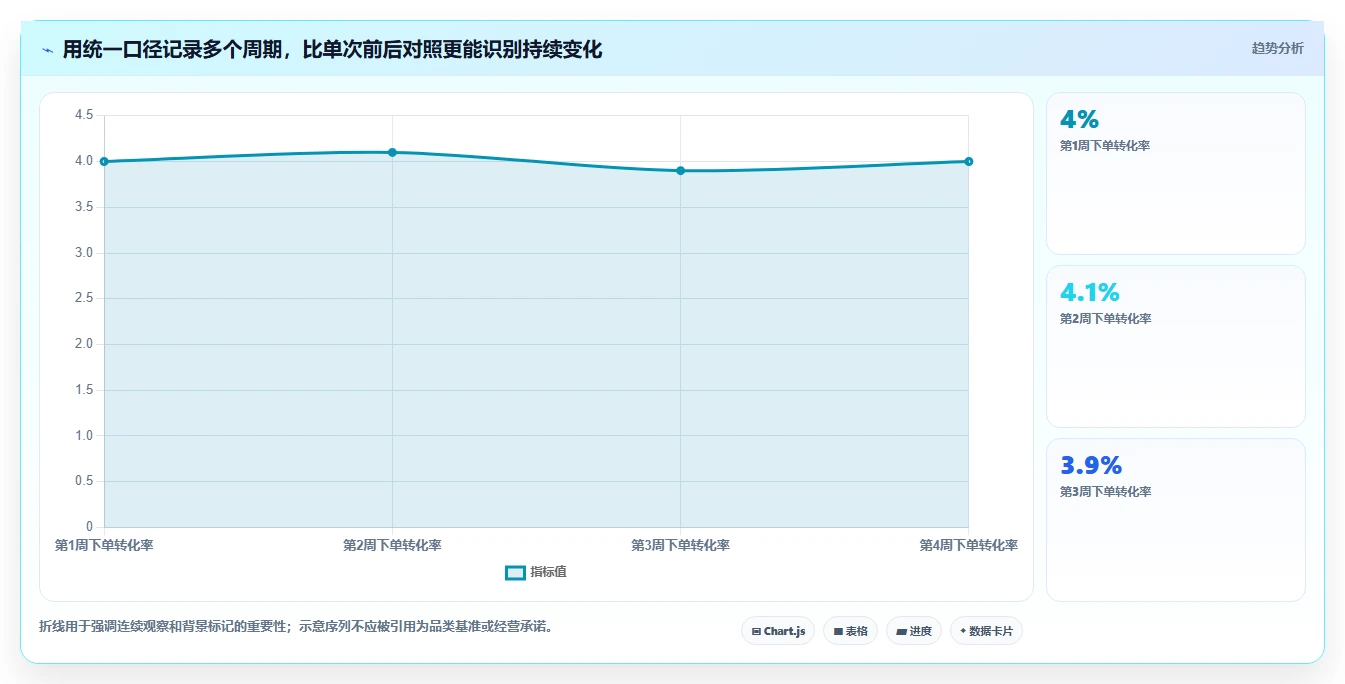Click the icon inside the Chart.js tag
The image size is (1345, 684).
(x=756, y=632)
